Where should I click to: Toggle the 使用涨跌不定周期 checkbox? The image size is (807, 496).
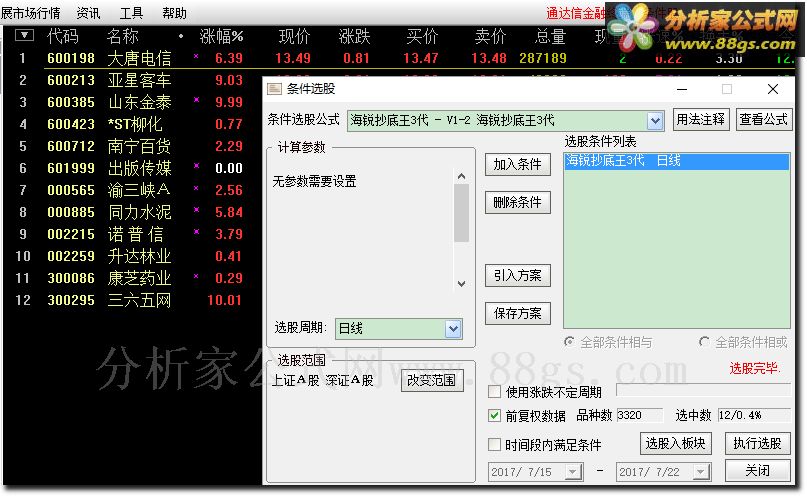click(494, 392)
